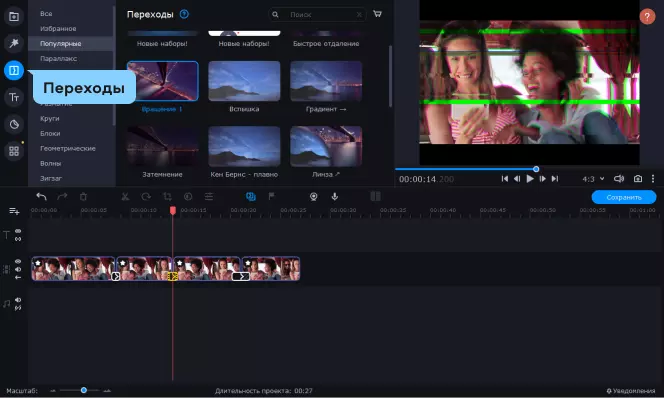
Task: Select the scissors cut tool
Action: [125, 196]
